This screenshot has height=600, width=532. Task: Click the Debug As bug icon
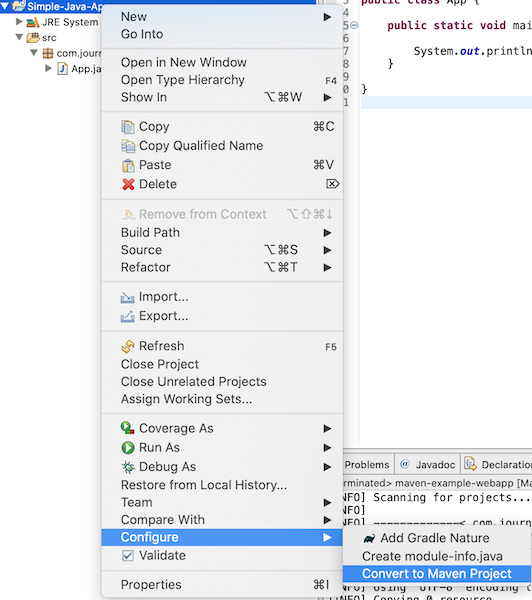point(128,467)
